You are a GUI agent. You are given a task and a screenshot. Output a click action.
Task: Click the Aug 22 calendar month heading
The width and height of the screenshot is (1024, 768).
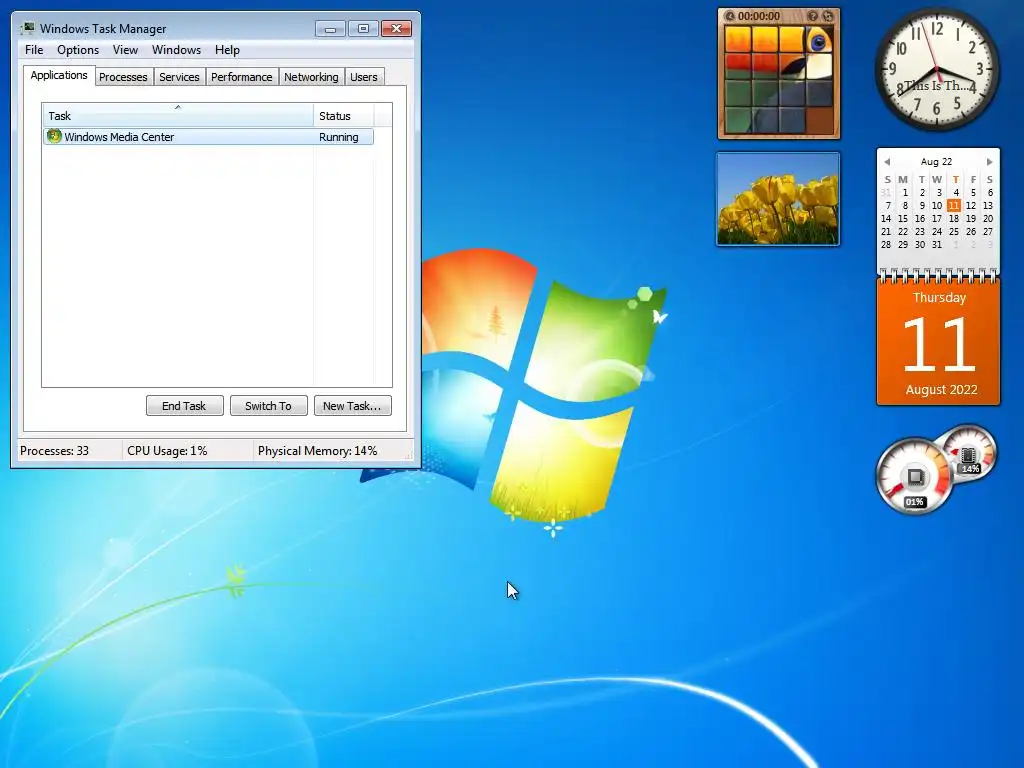936,161
